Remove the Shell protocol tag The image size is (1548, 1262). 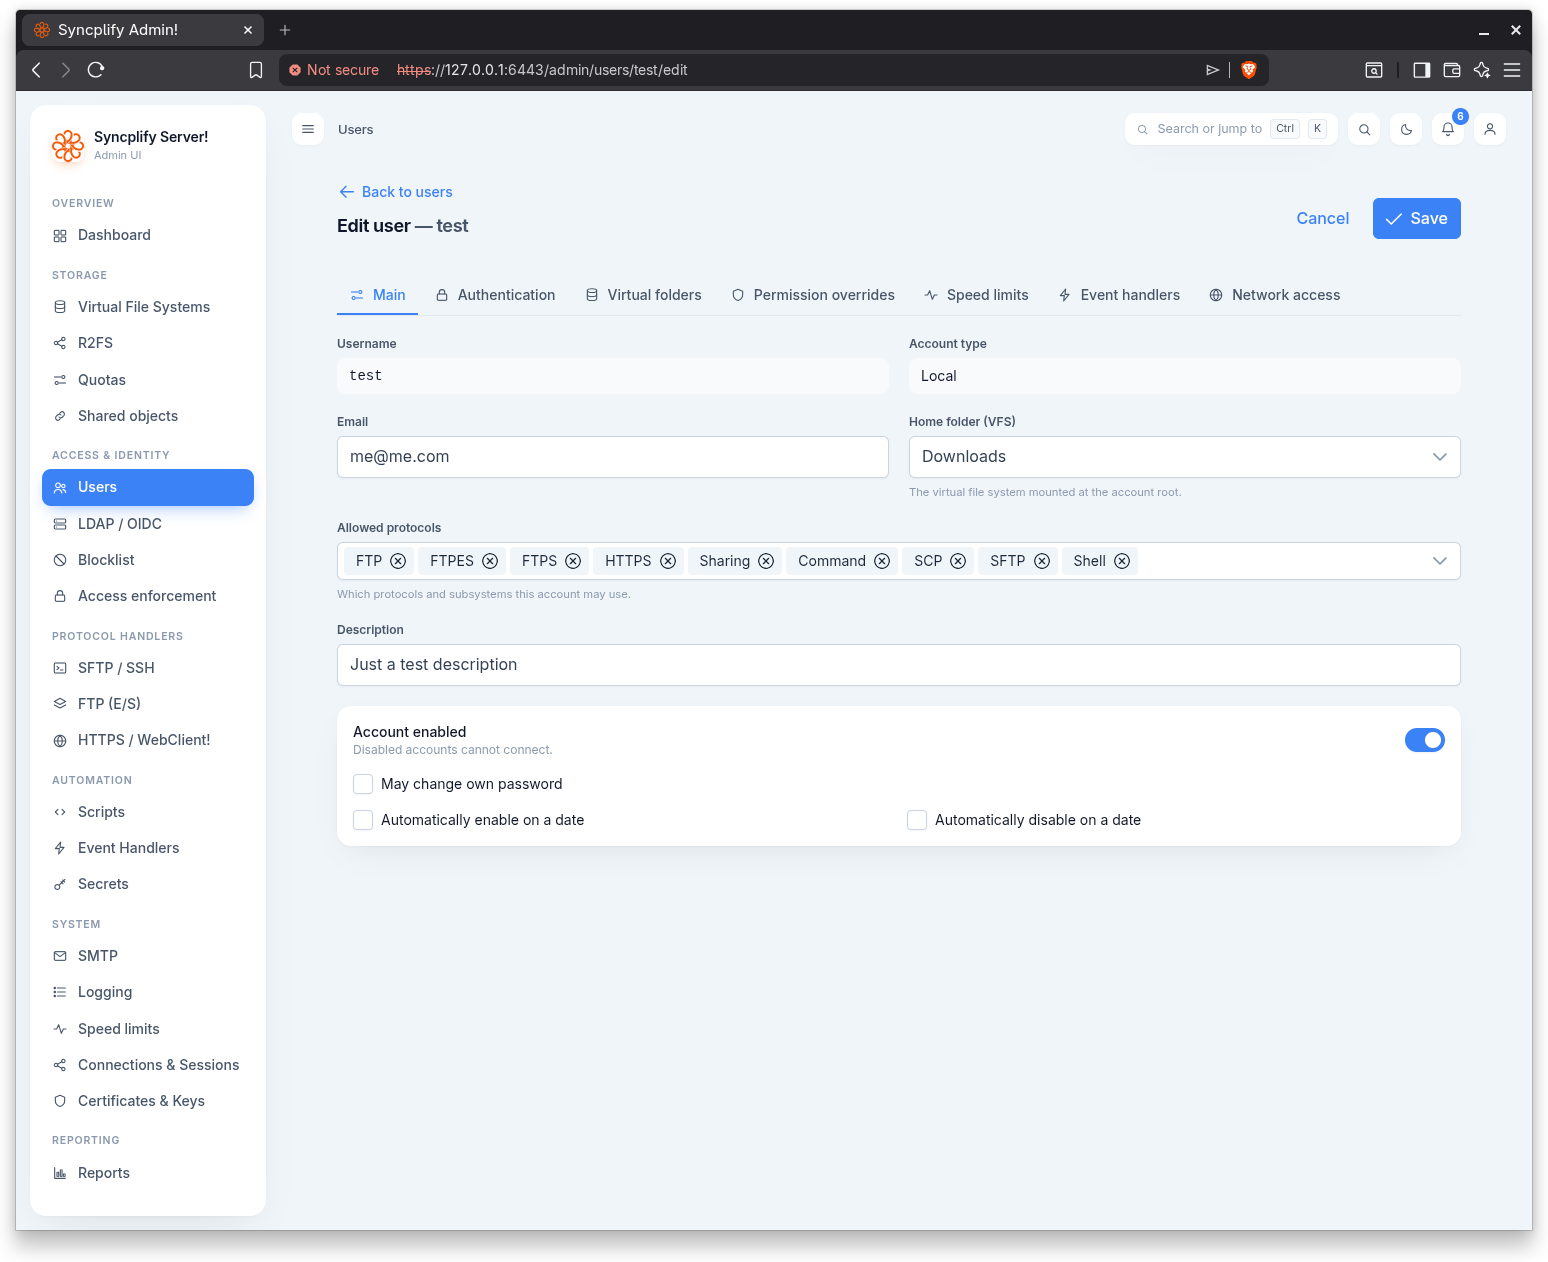1122,561
